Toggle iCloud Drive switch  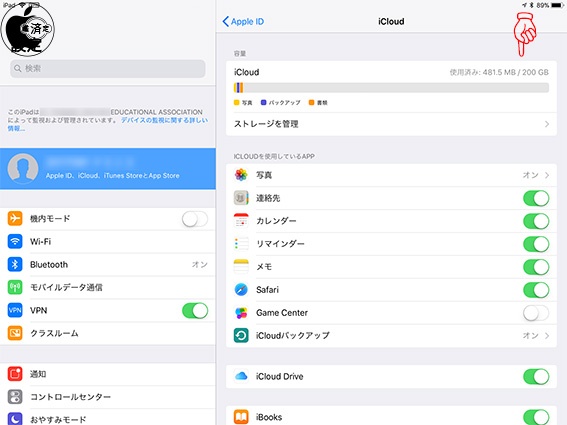(536, 377)
